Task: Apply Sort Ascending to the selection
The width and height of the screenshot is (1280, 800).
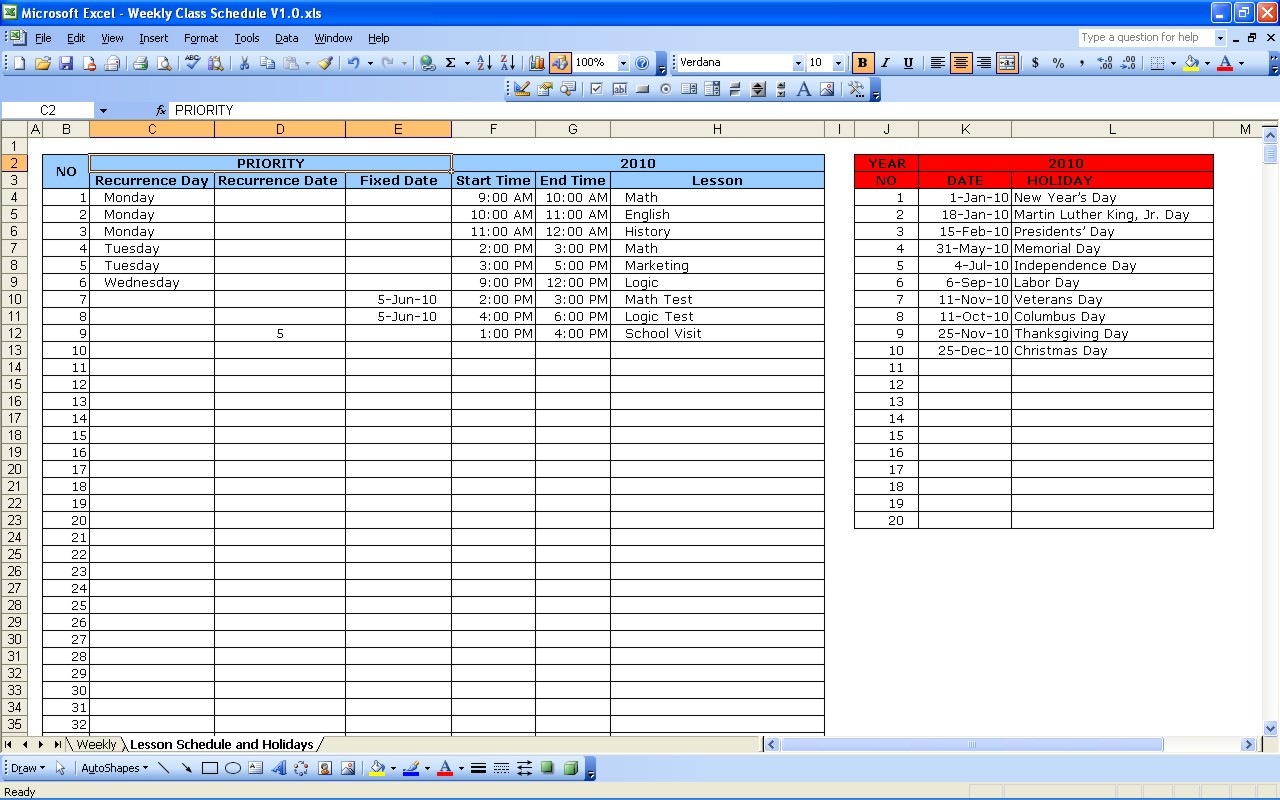Action: pyautogui.click(x=484, y=62)
